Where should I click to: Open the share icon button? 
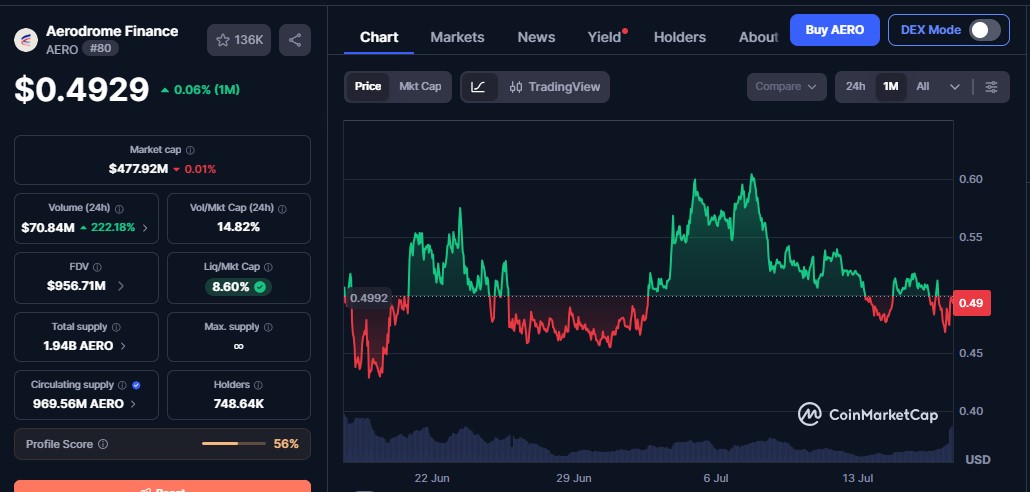(x=295, y=40)
